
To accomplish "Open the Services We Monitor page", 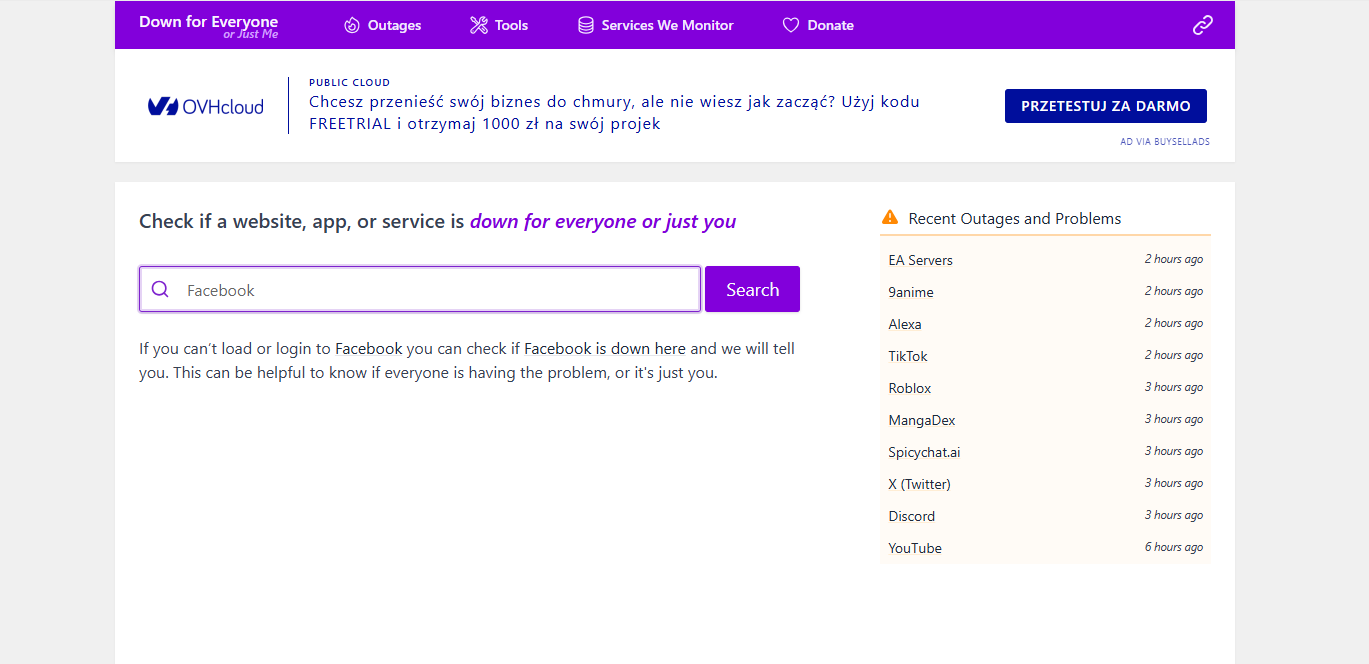I will (x=667, y=25).
